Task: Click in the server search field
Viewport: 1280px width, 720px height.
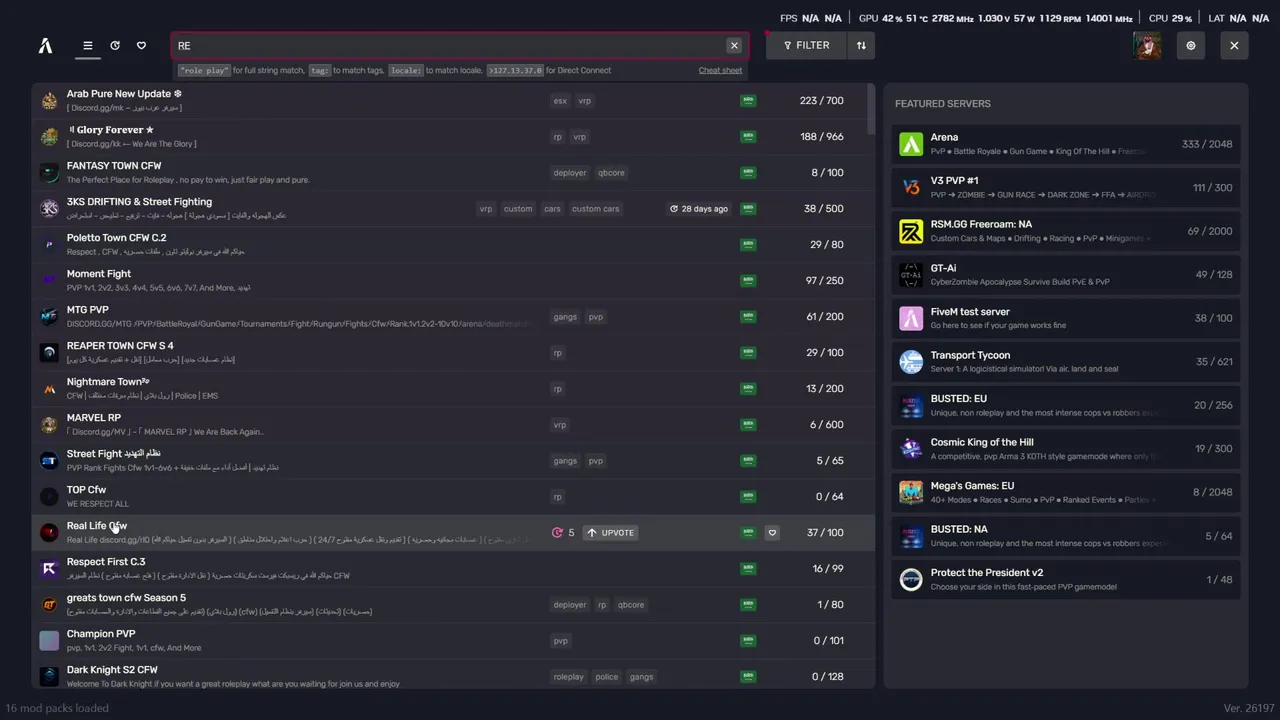Action: [450, 45]
